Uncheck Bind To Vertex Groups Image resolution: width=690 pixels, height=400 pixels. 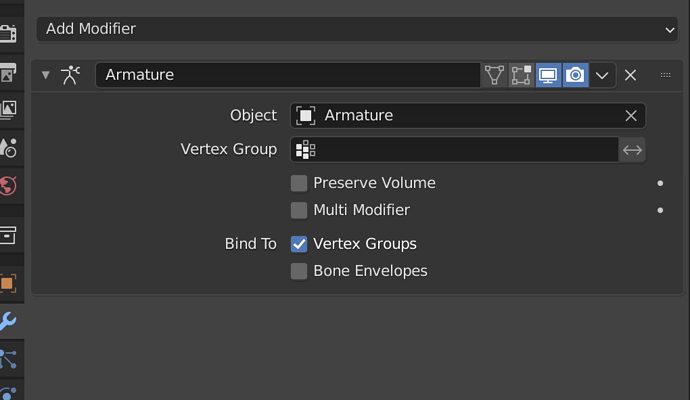[x=299, y=244]
